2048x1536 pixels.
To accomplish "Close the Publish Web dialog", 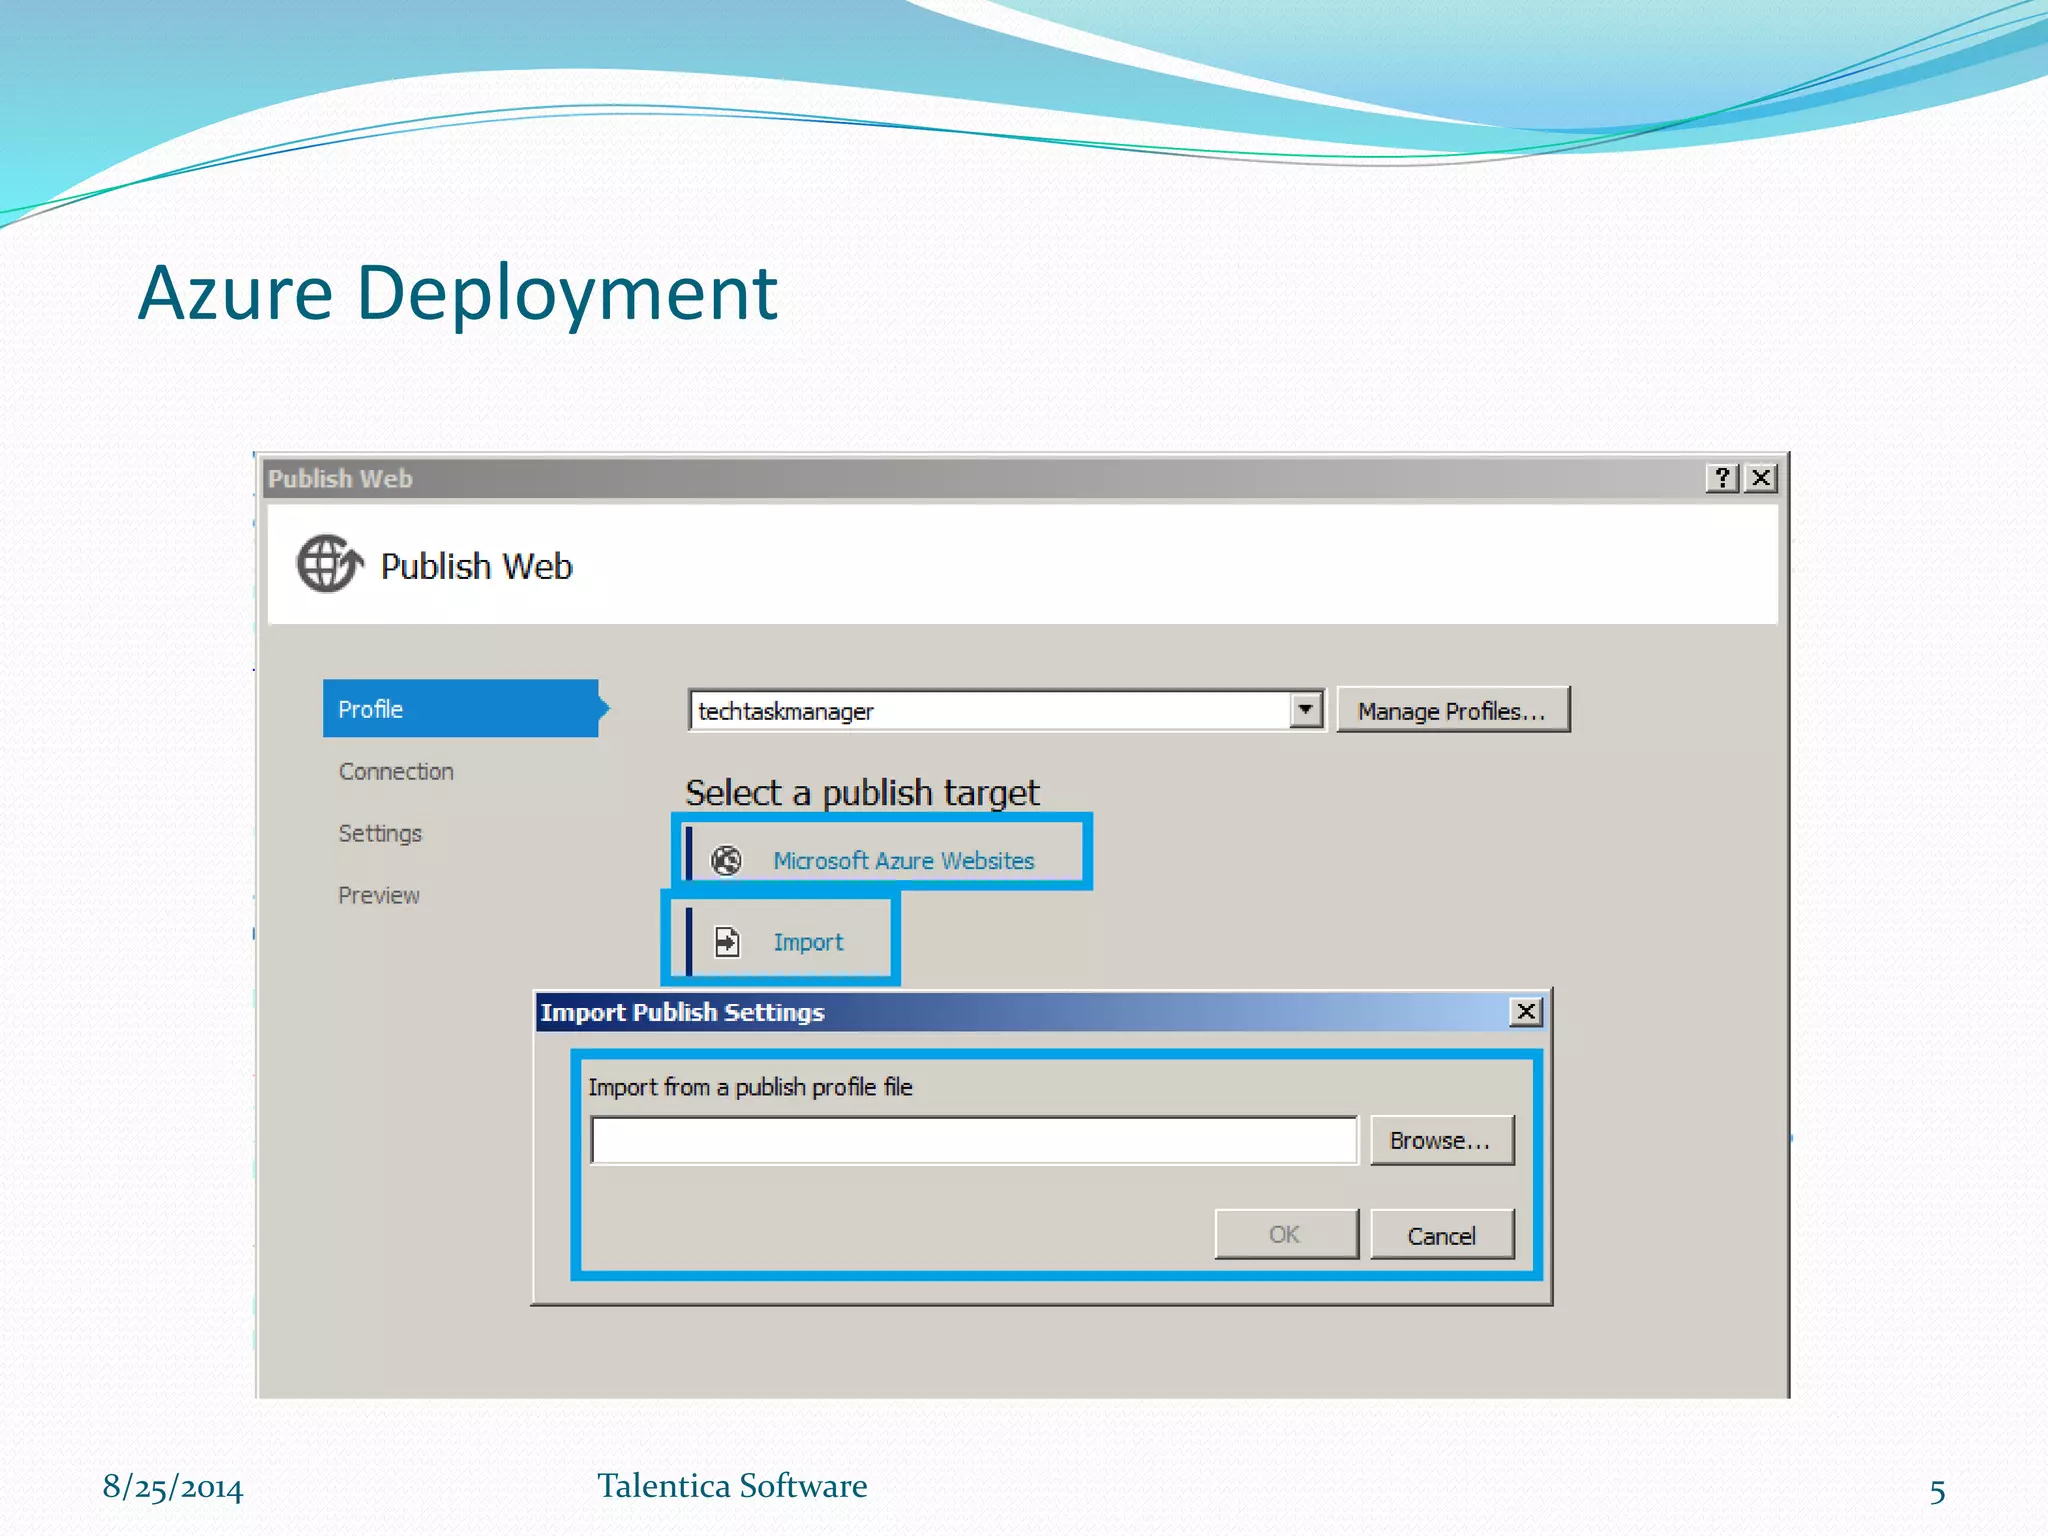I will pos(1761,478).
